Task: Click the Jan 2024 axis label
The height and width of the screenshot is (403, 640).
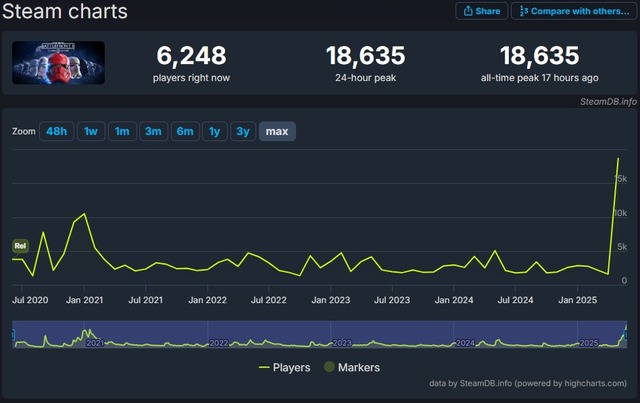Action: coord(454,300)
